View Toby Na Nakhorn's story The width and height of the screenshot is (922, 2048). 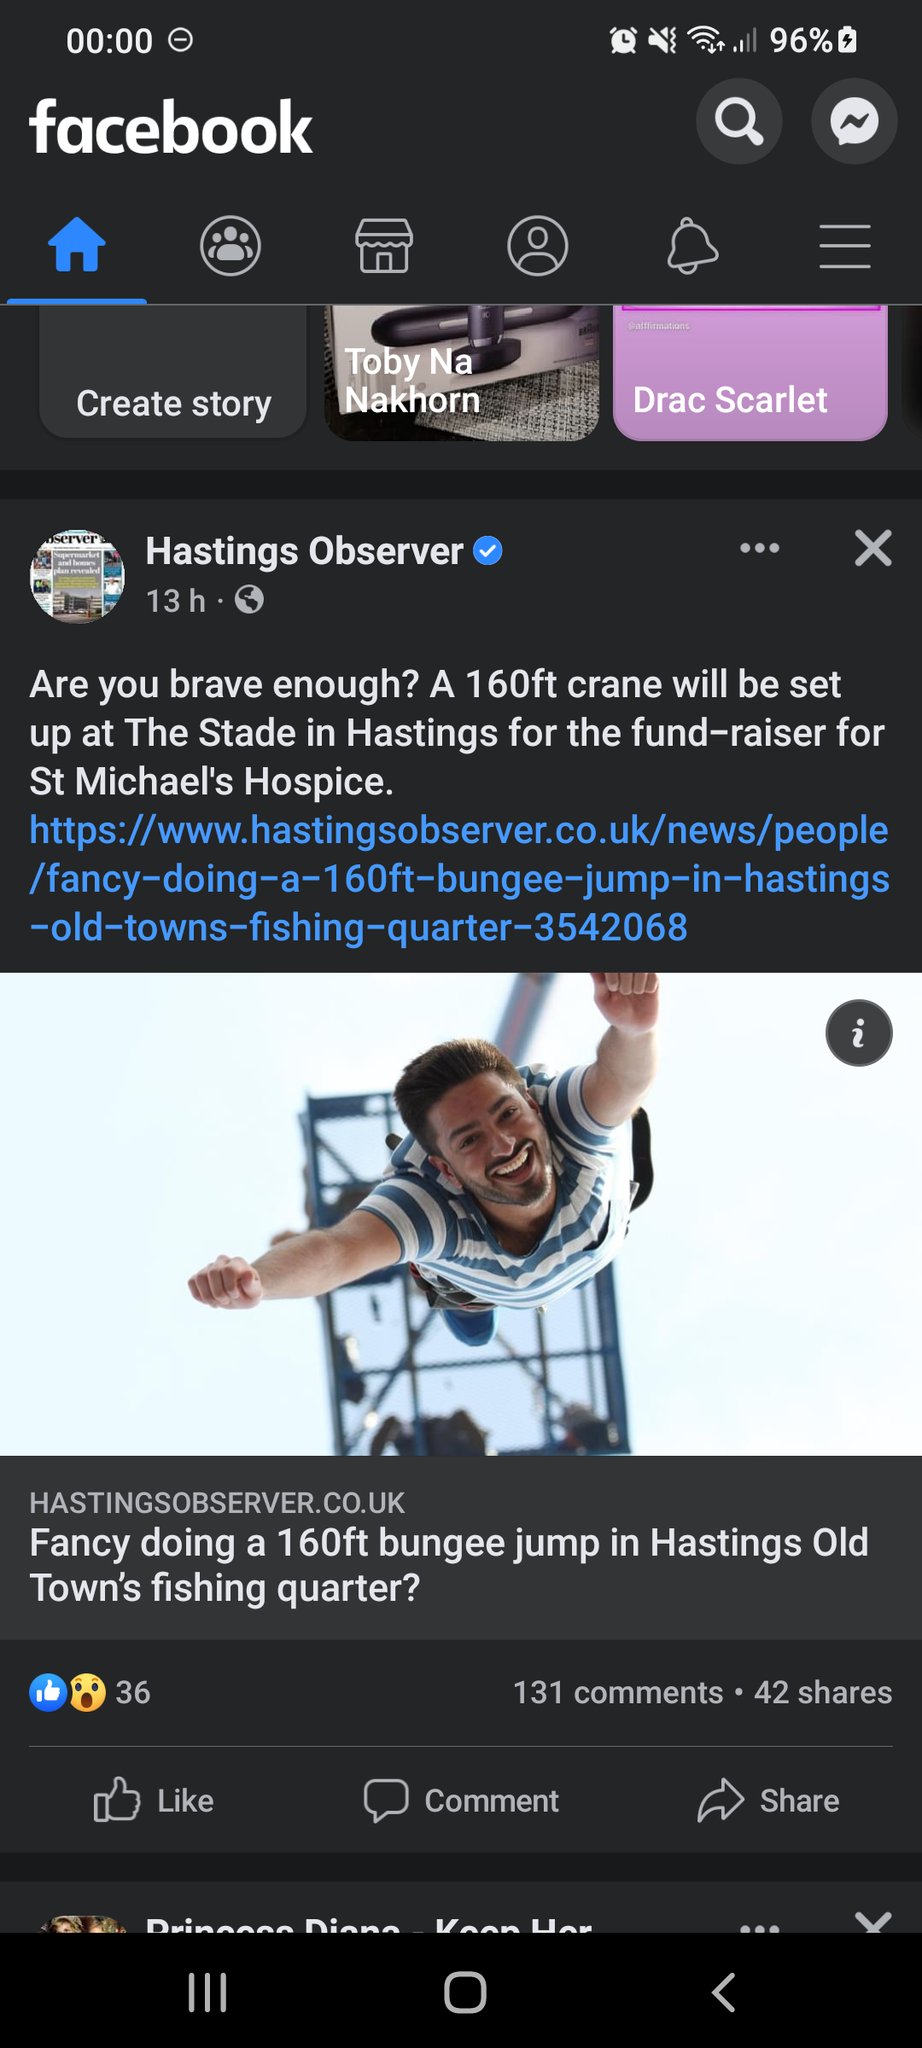coord(462,375)
